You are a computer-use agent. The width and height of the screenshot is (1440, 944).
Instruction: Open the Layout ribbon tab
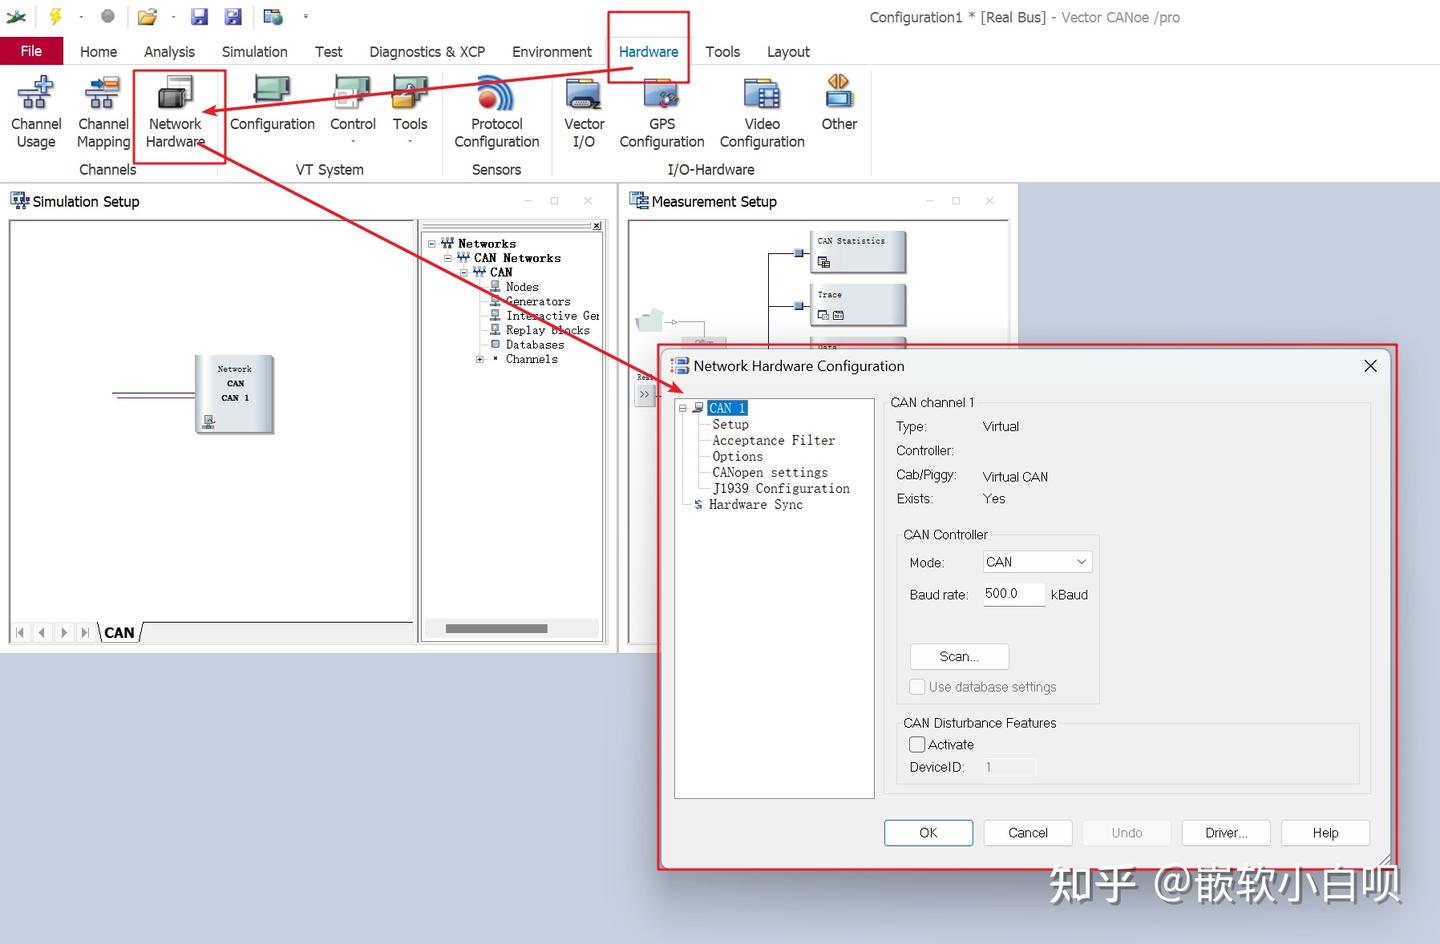[x=788, y=52]
